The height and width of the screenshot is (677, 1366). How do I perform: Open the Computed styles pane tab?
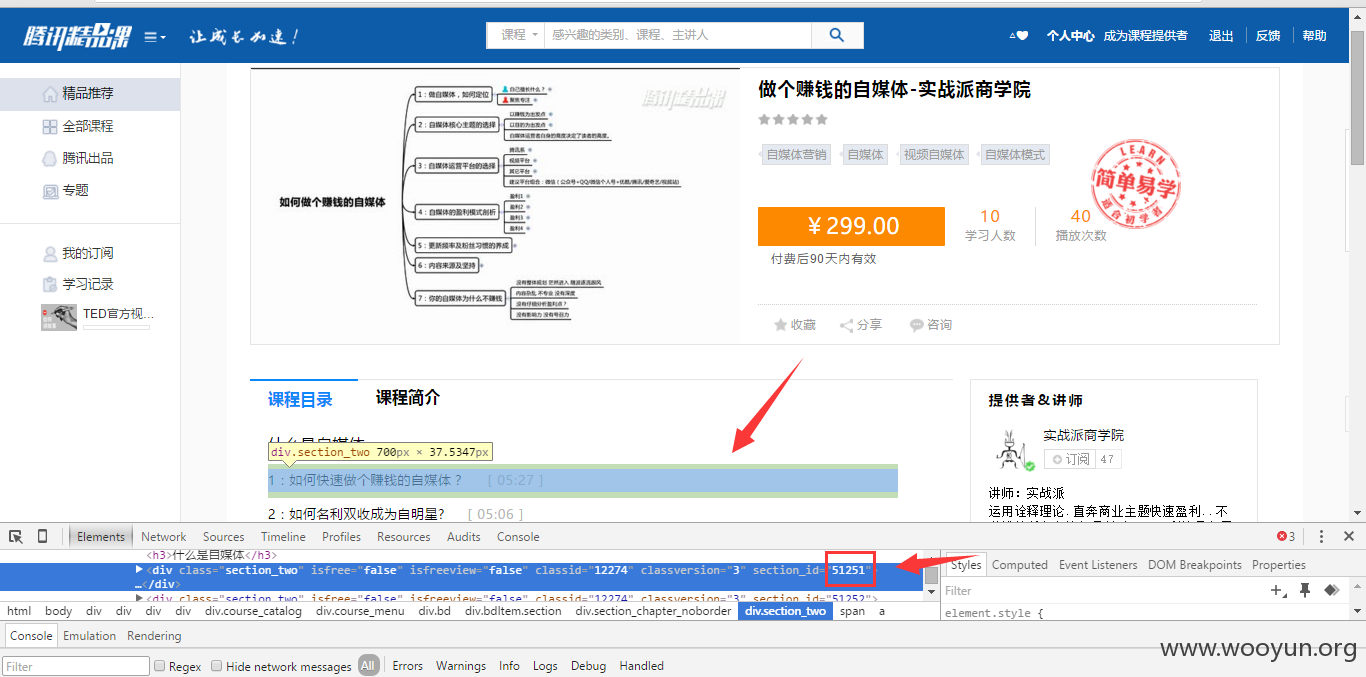pyautogui.click(x=1020, y=565)
